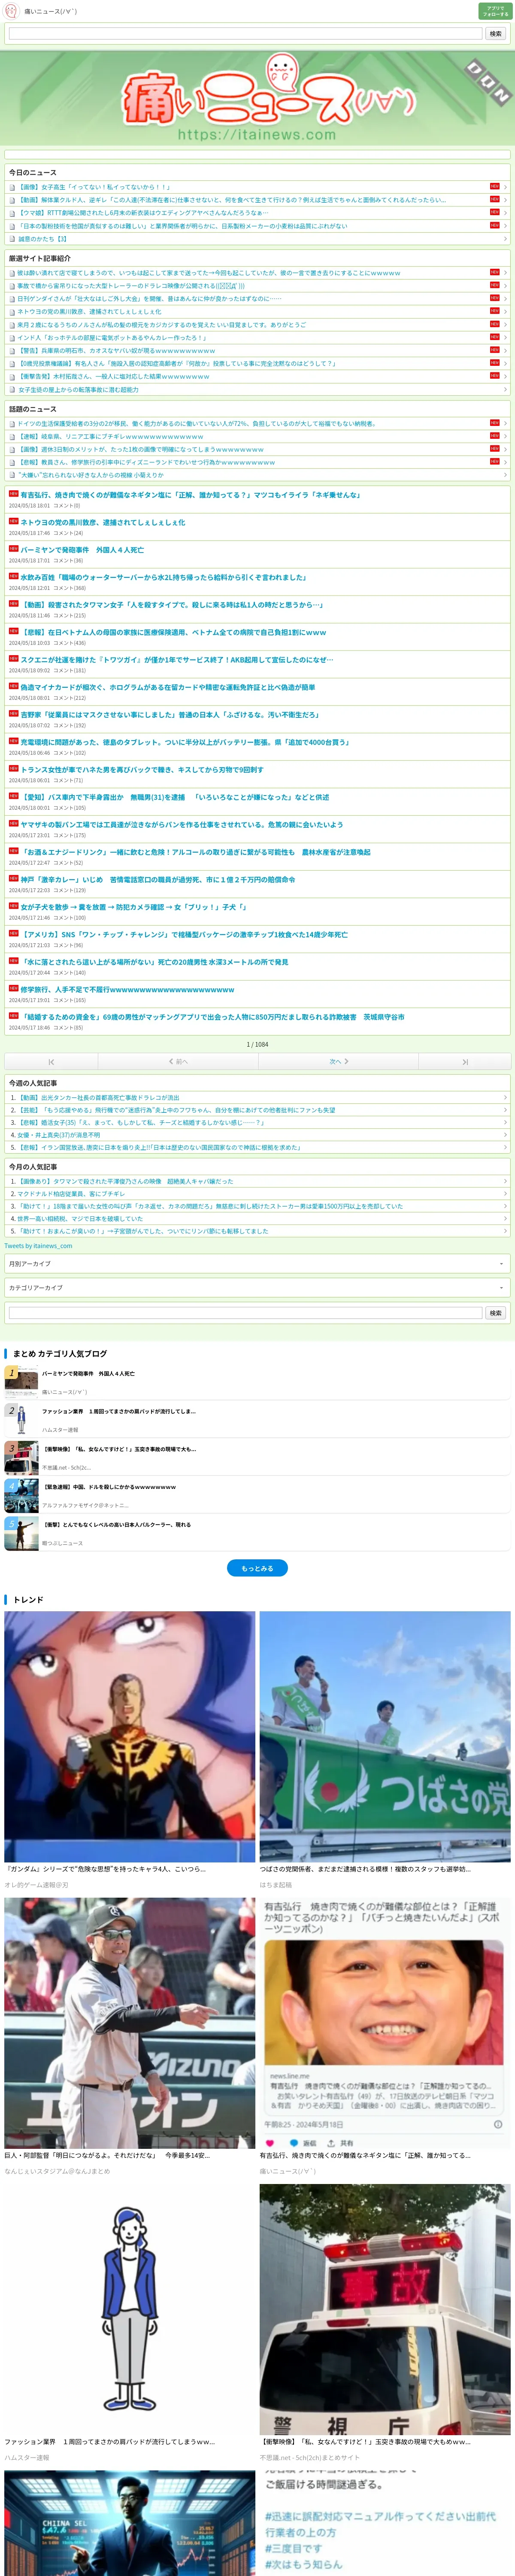
Task: Click the Tweets by itainews_com link
Action: 38,1245
